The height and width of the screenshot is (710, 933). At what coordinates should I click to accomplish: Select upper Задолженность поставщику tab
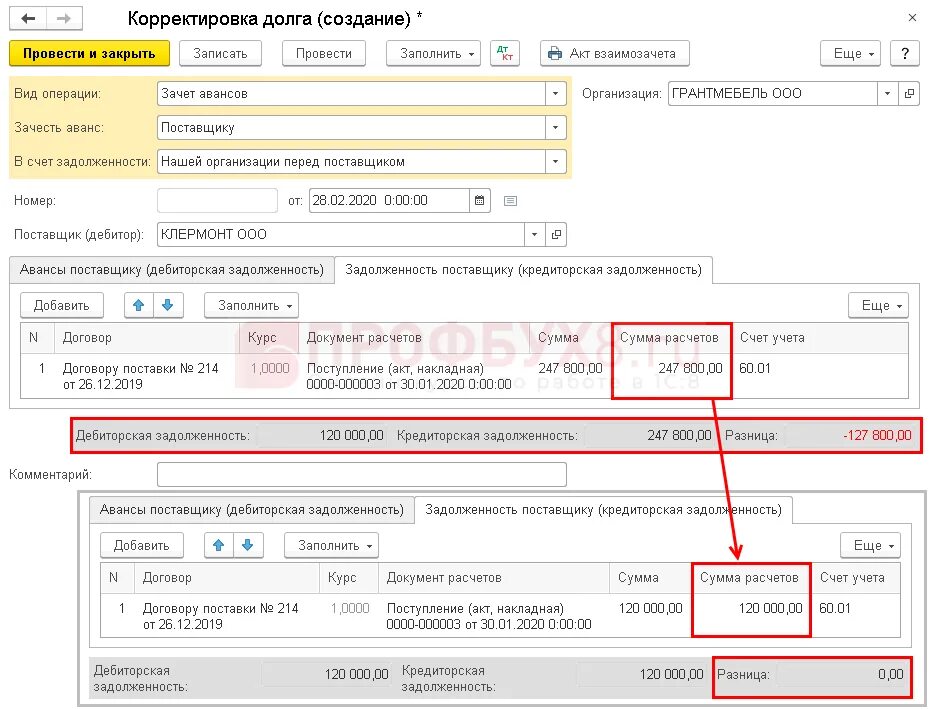click(x=524, y=270)
